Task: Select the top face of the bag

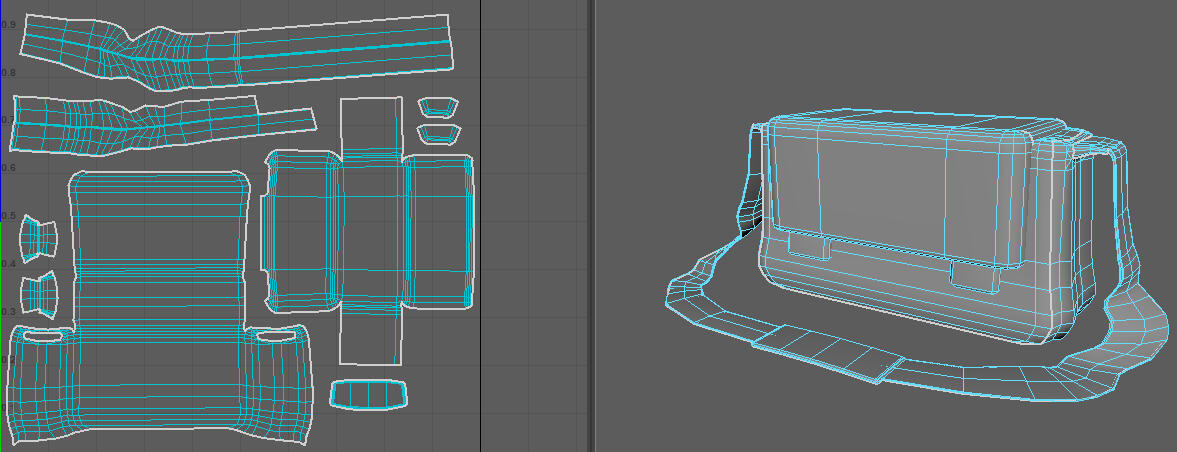Action: point(900,118)
